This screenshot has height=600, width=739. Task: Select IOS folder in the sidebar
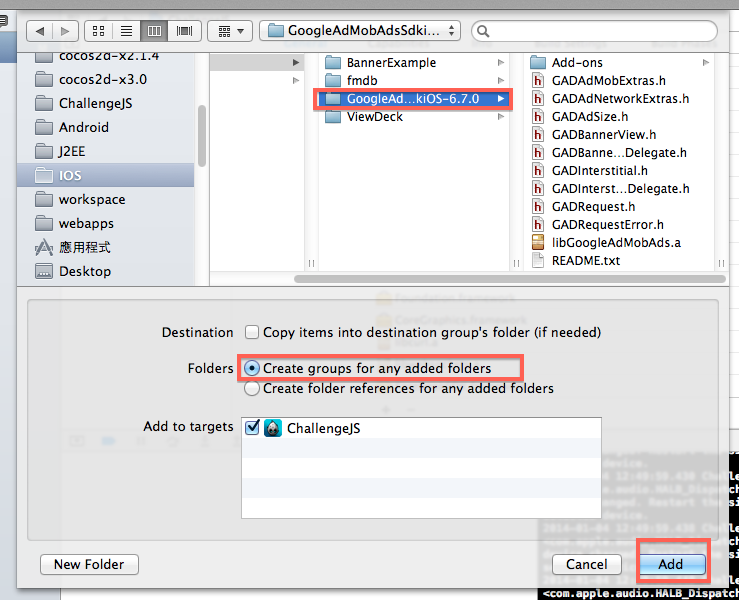pos(106,175)
